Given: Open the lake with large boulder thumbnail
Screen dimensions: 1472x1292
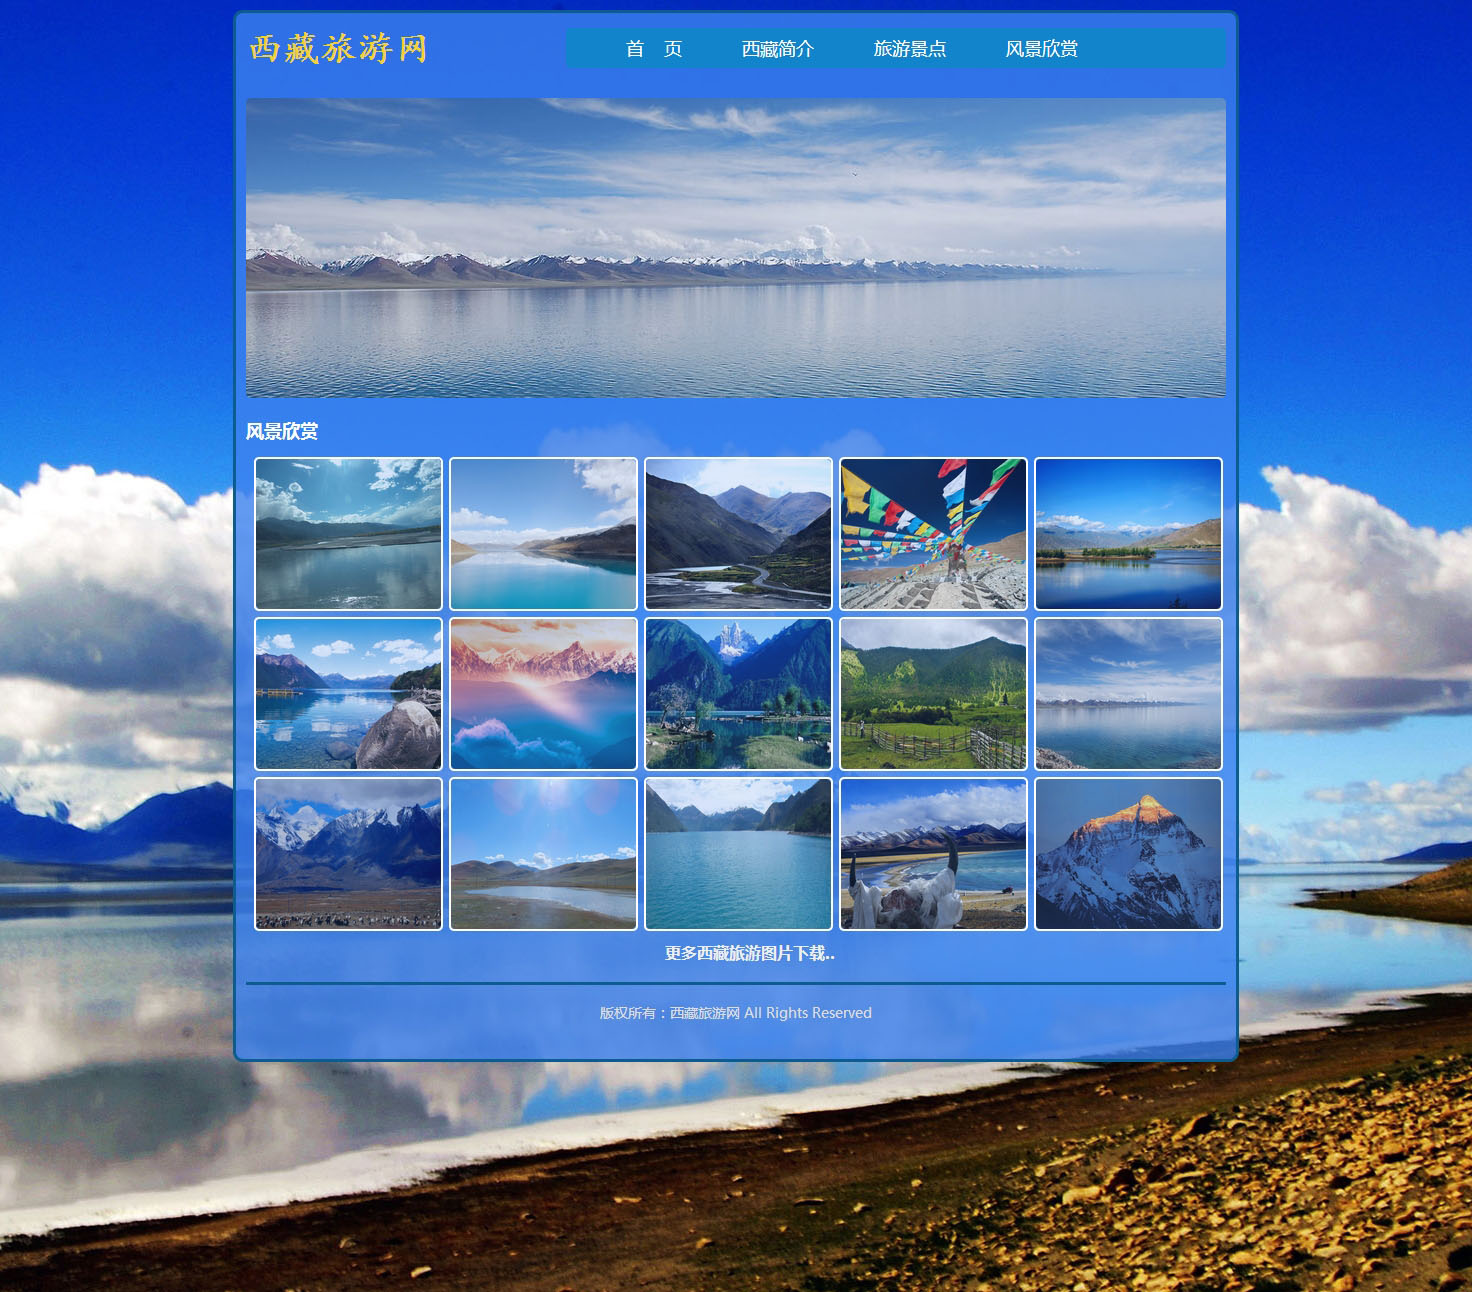Looking at the screenshot, I should 348,694.
